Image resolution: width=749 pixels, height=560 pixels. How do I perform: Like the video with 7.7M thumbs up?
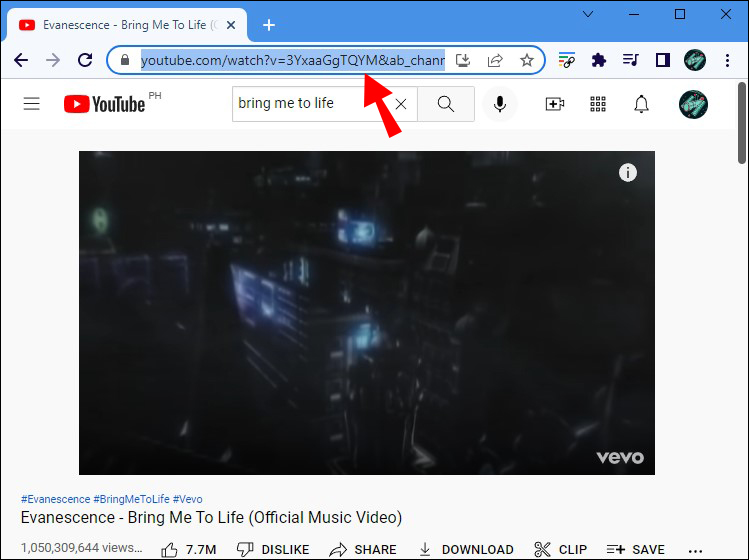[188, 550]
